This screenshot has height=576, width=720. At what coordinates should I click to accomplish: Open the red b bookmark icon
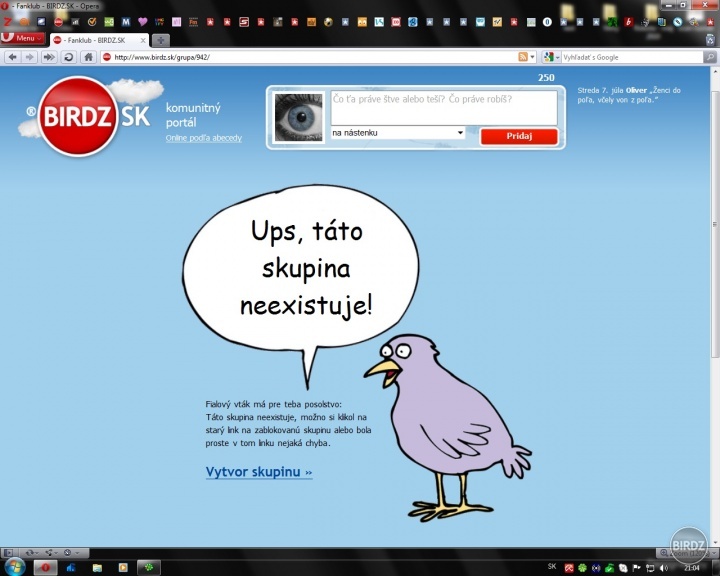629,22
